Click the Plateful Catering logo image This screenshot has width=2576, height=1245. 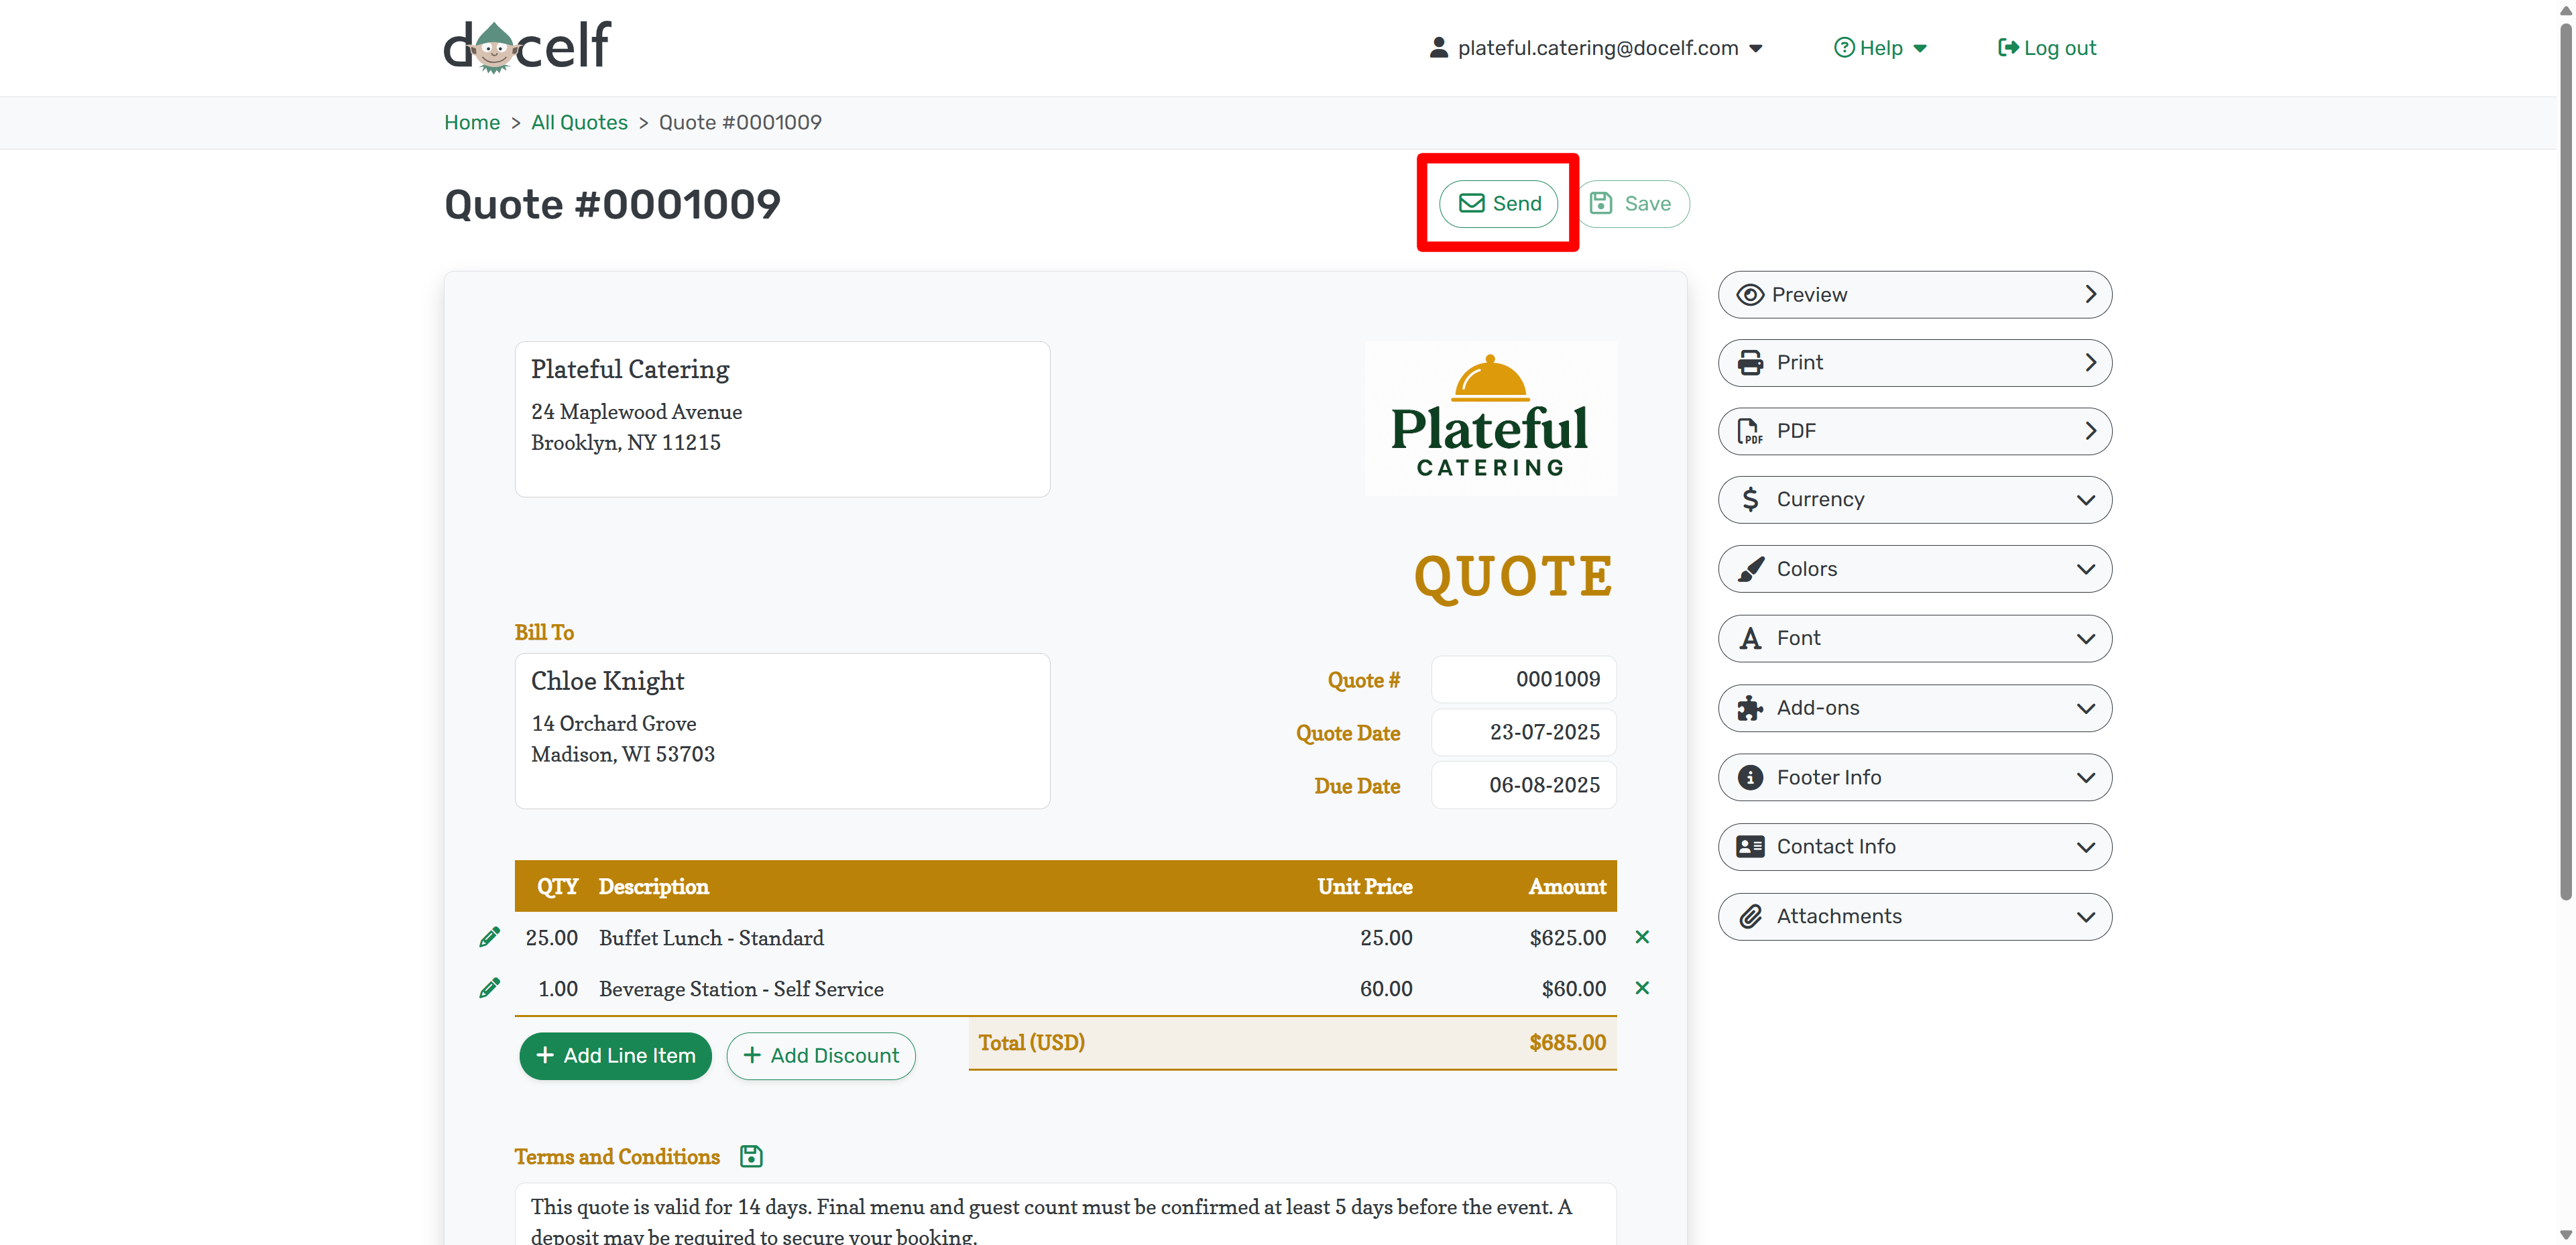(1489, 419)
